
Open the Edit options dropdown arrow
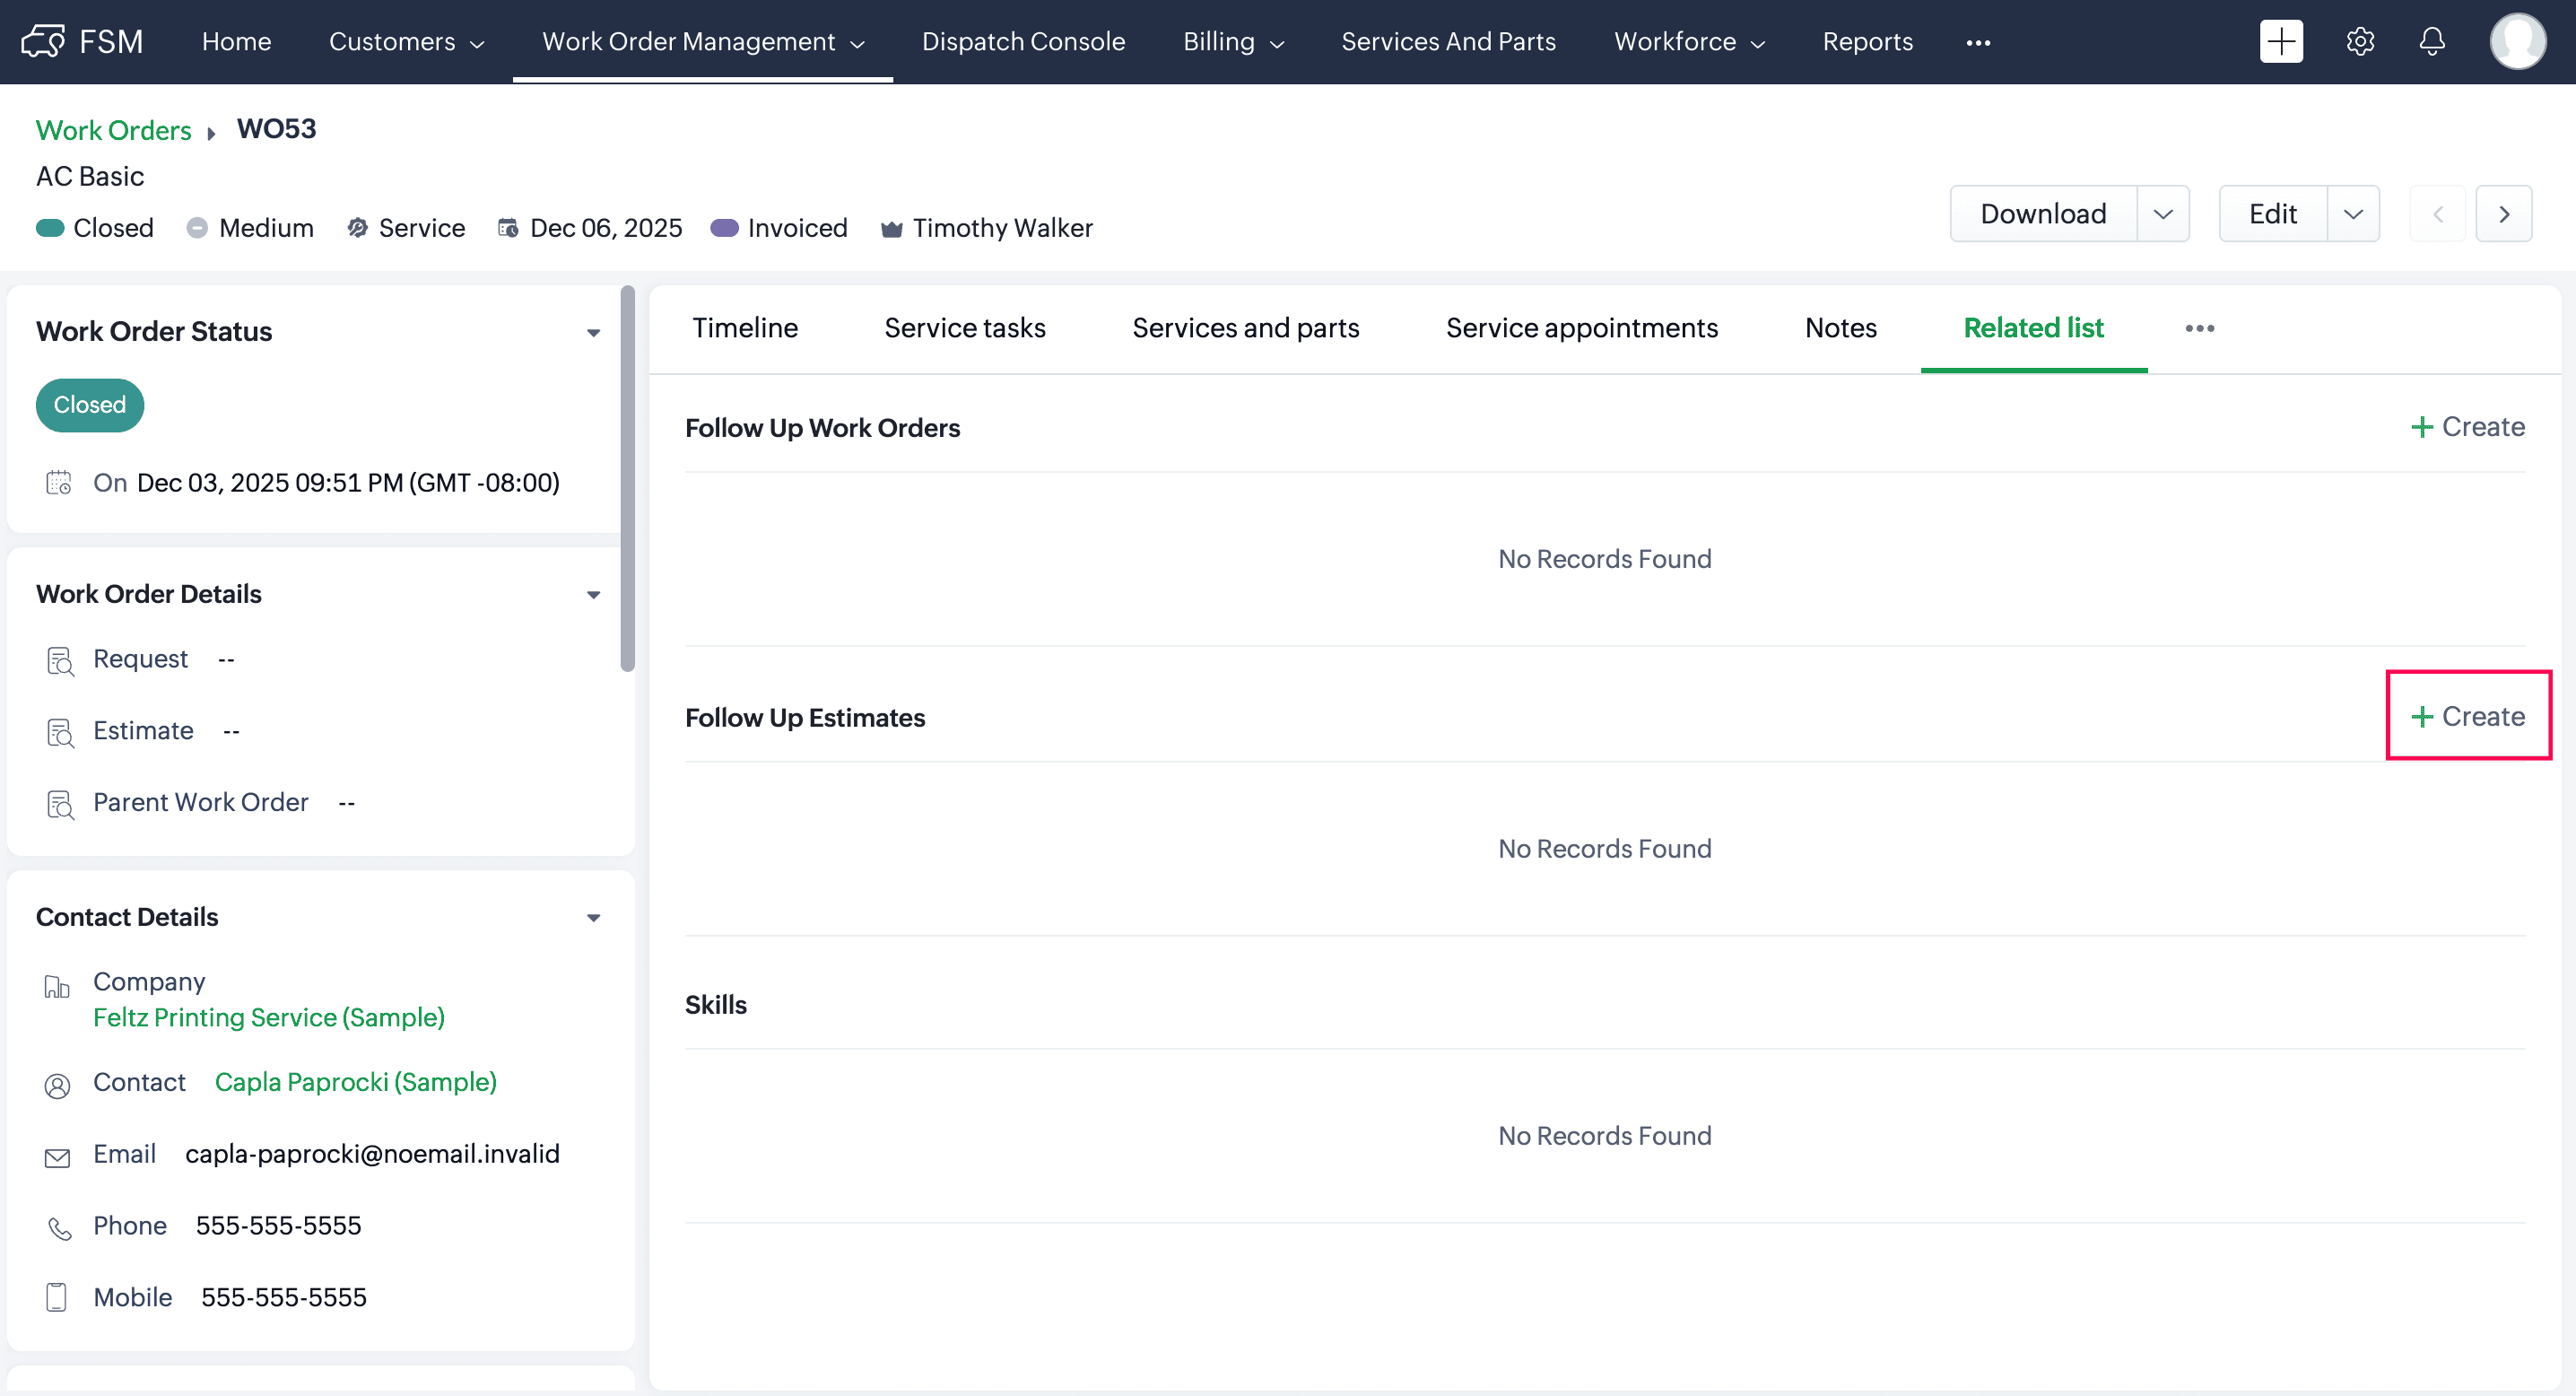click(x=2352, y=214)
